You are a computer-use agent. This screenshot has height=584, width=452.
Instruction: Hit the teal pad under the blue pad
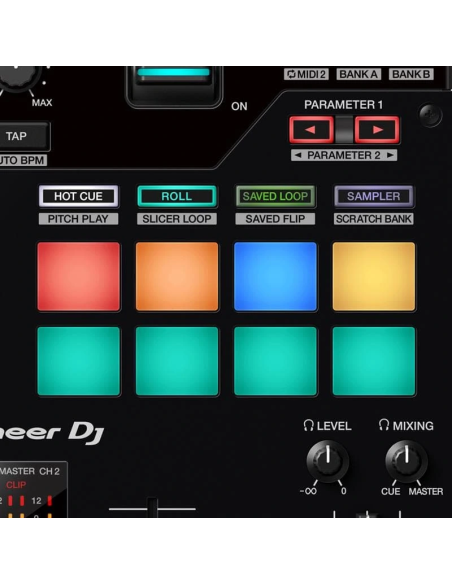275,361
